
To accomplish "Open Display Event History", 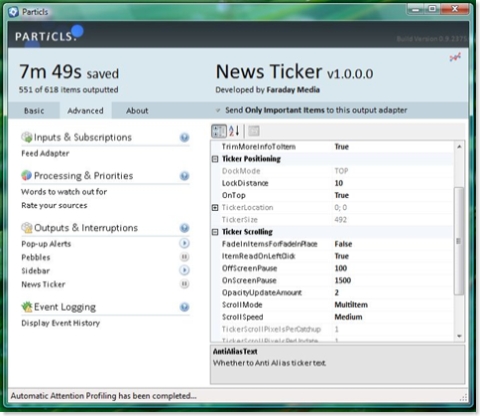I will point(61,323).
